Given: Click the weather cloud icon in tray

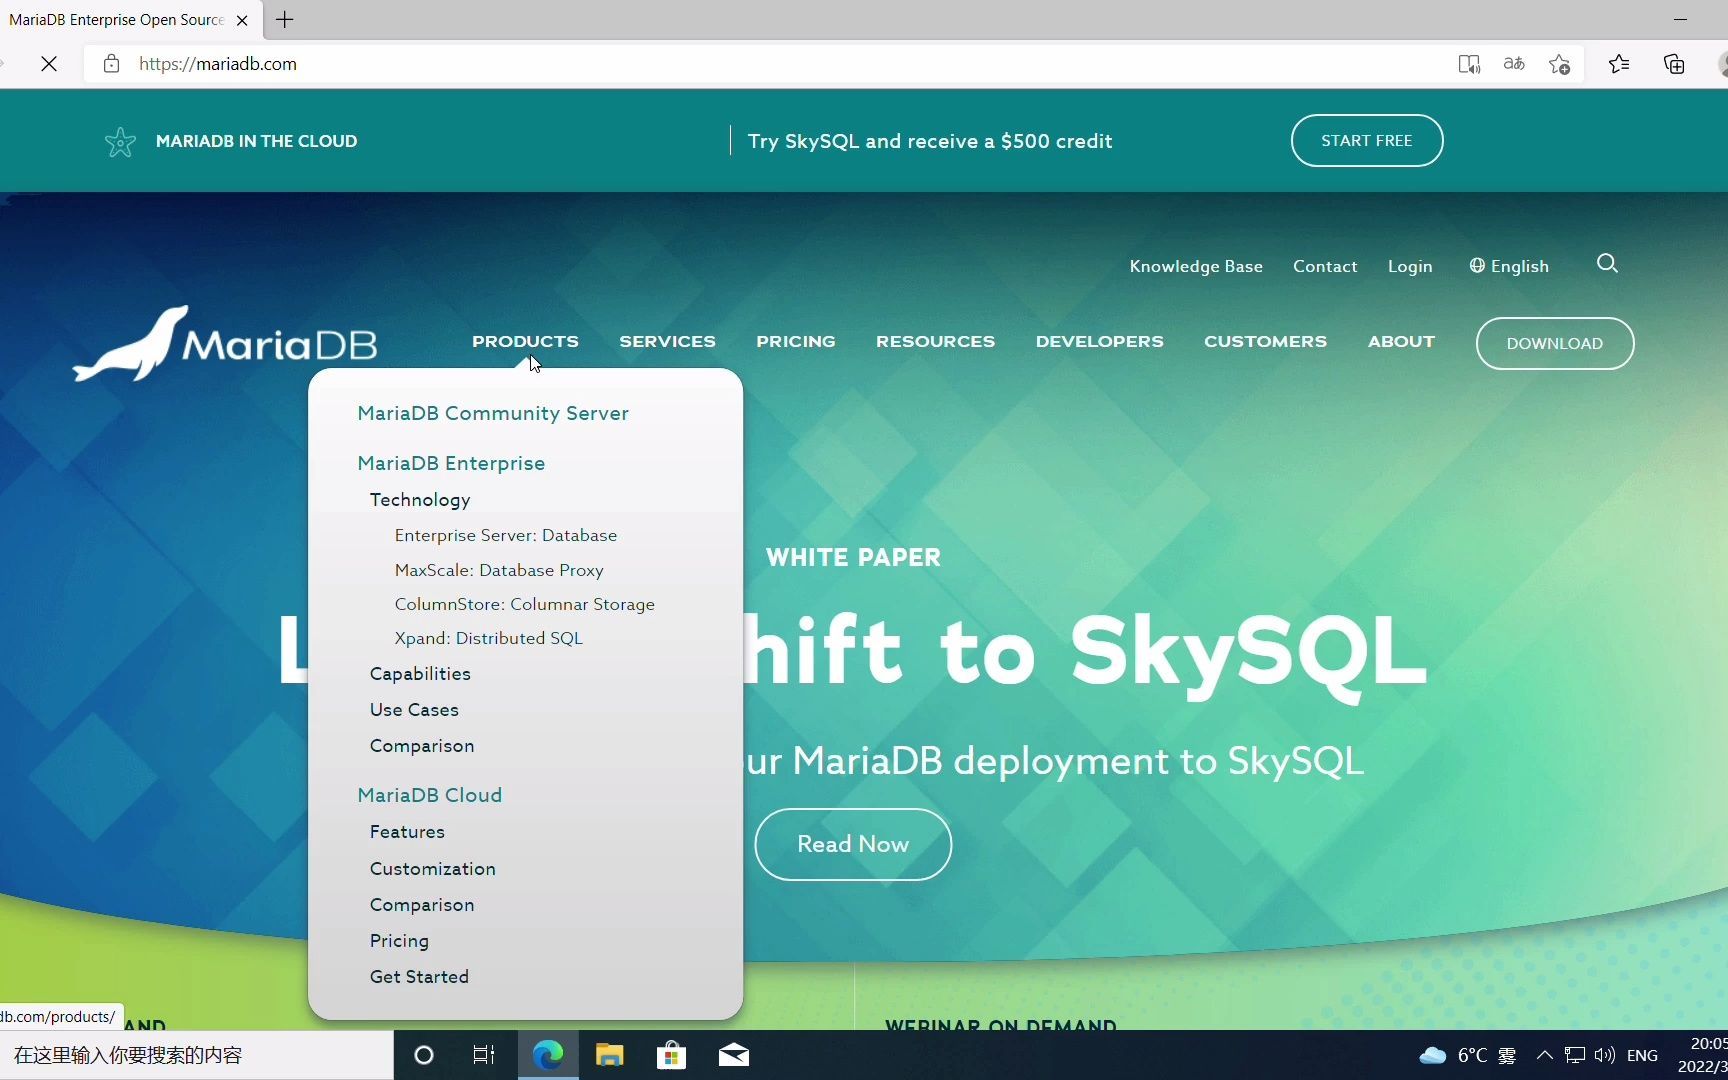Looking at the screenshot, I should (x=1433, y=1055).
